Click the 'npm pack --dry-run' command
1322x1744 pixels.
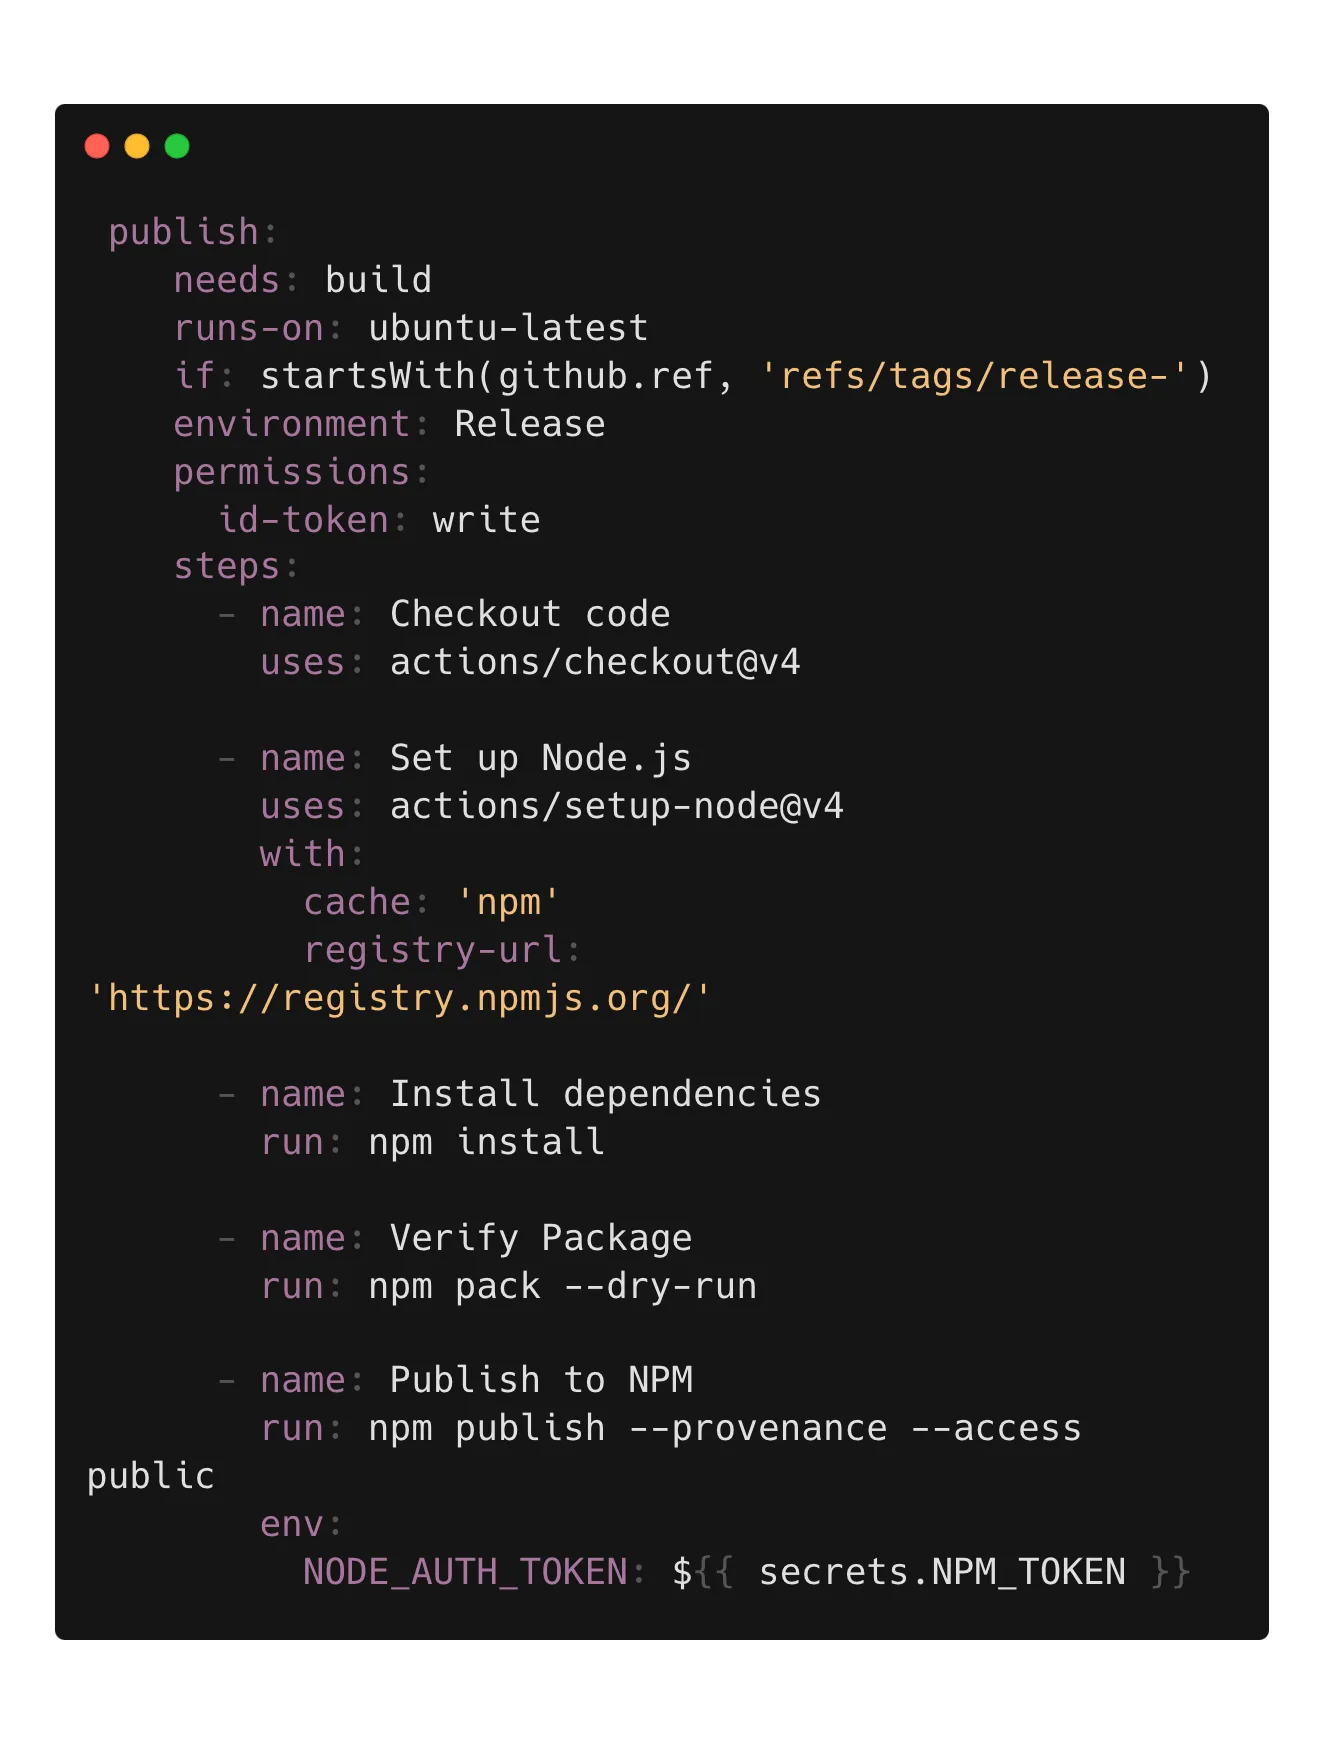562,1286
